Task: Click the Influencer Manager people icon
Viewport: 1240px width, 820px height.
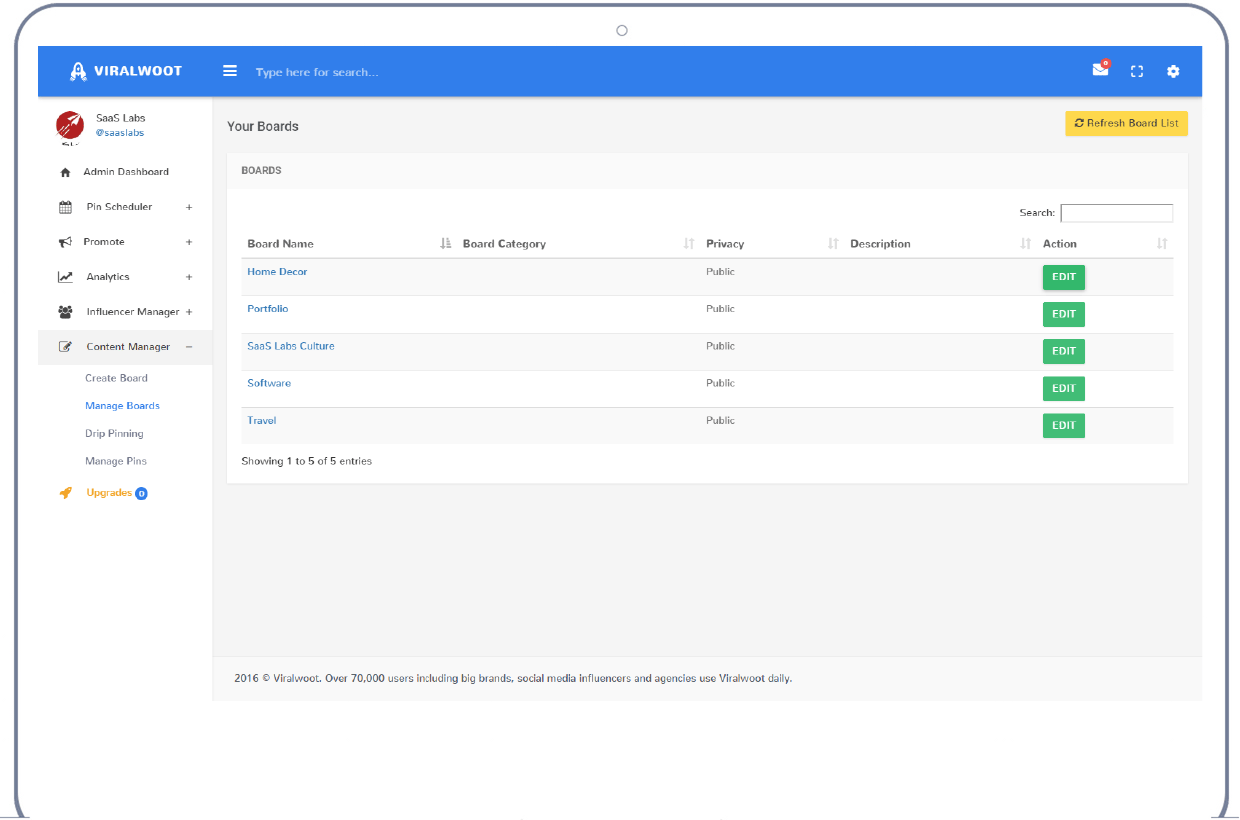Action: click(x=65, y=312)
